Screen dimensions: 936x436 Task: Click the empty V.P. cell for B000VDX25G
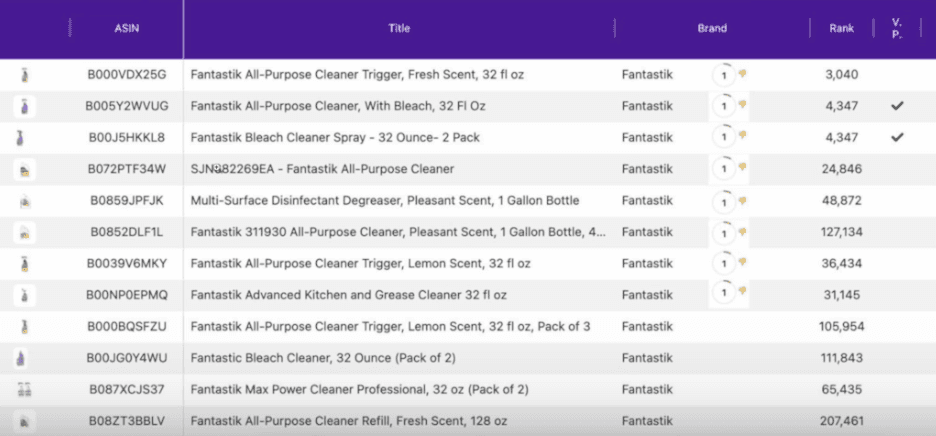point(897,74)
